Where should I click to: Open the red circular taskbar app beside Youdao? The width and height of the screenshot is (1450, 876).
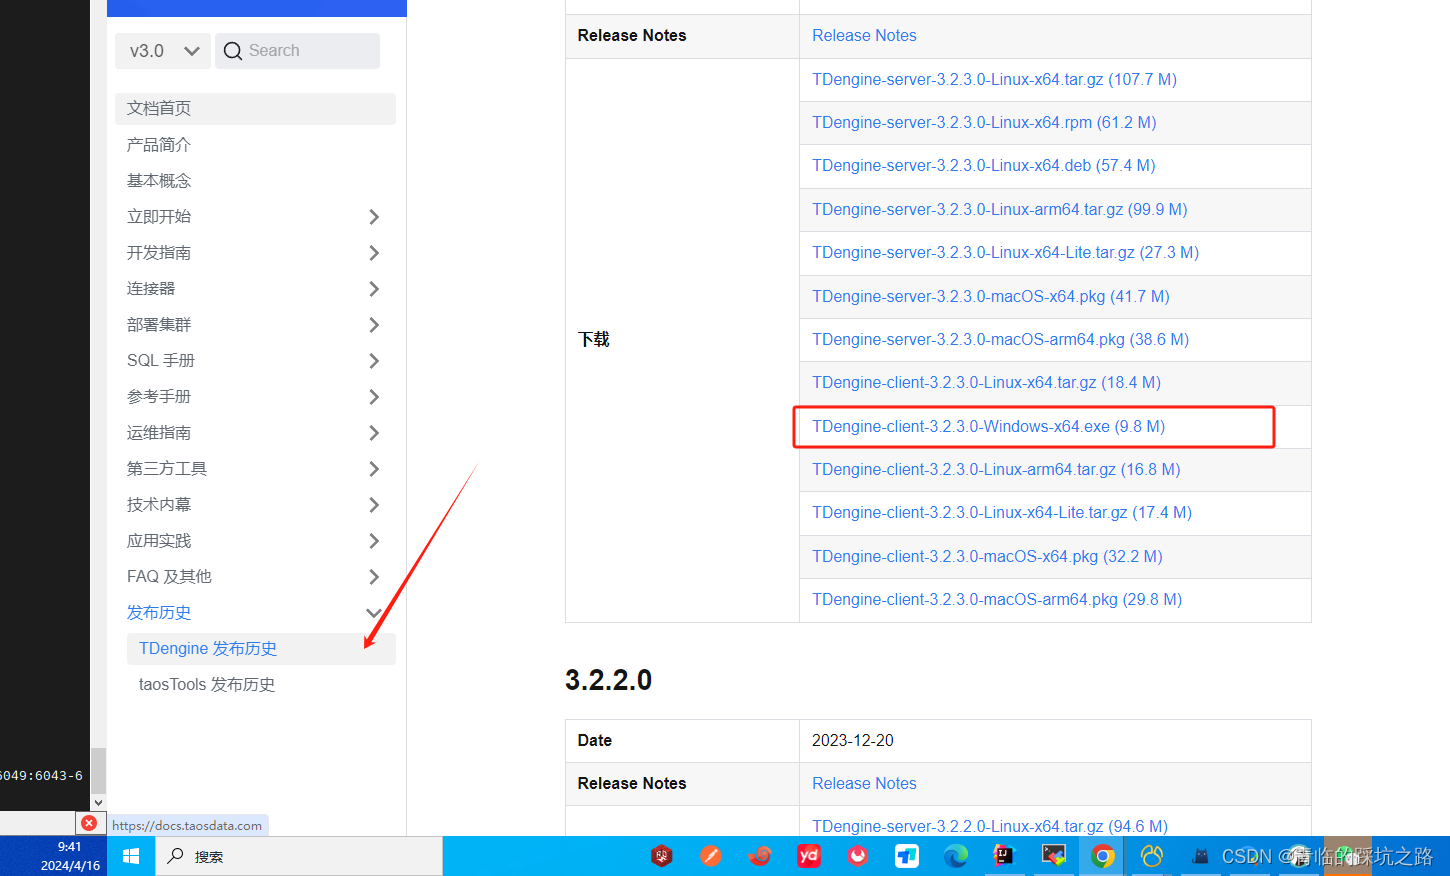(x=858, y=856)
